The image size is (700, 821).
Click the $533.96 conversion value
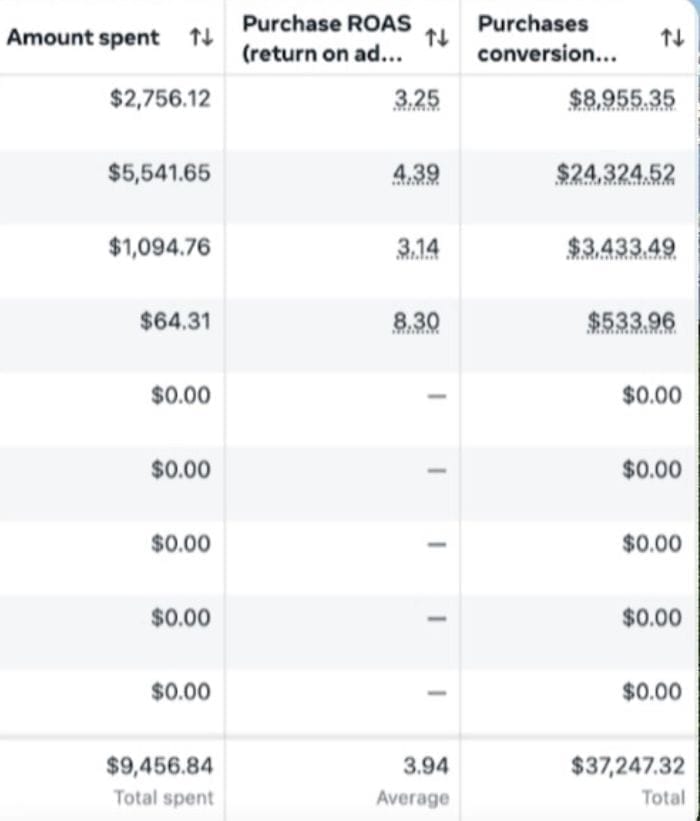coord(631,321)
